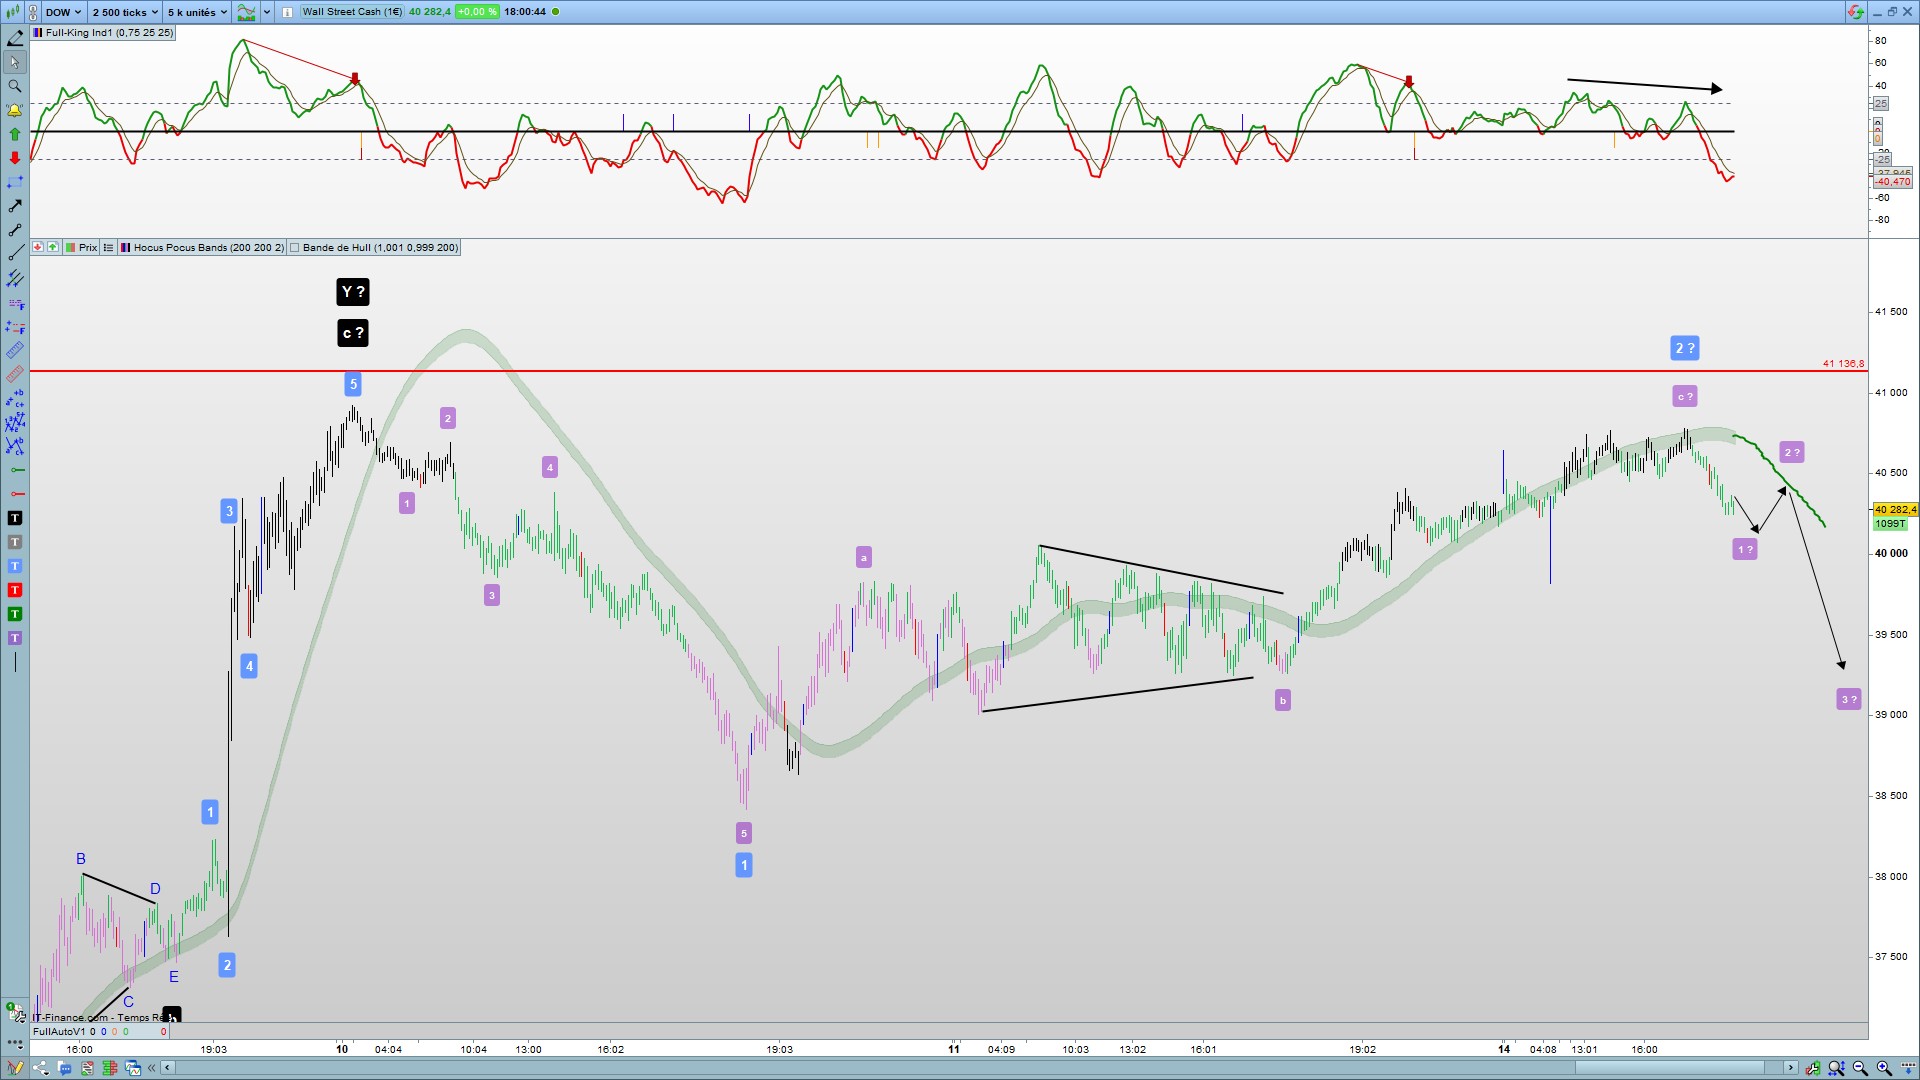Choose the segment line tool
The image size is (1920, 1080).
click(x=15, y=230)
